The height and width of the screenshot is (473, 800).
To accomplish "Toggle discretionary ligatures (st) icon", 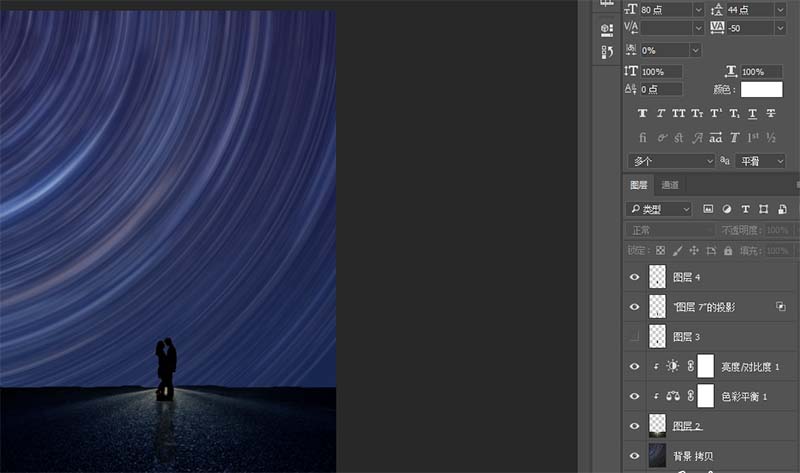I will click(x=679, y=137).
